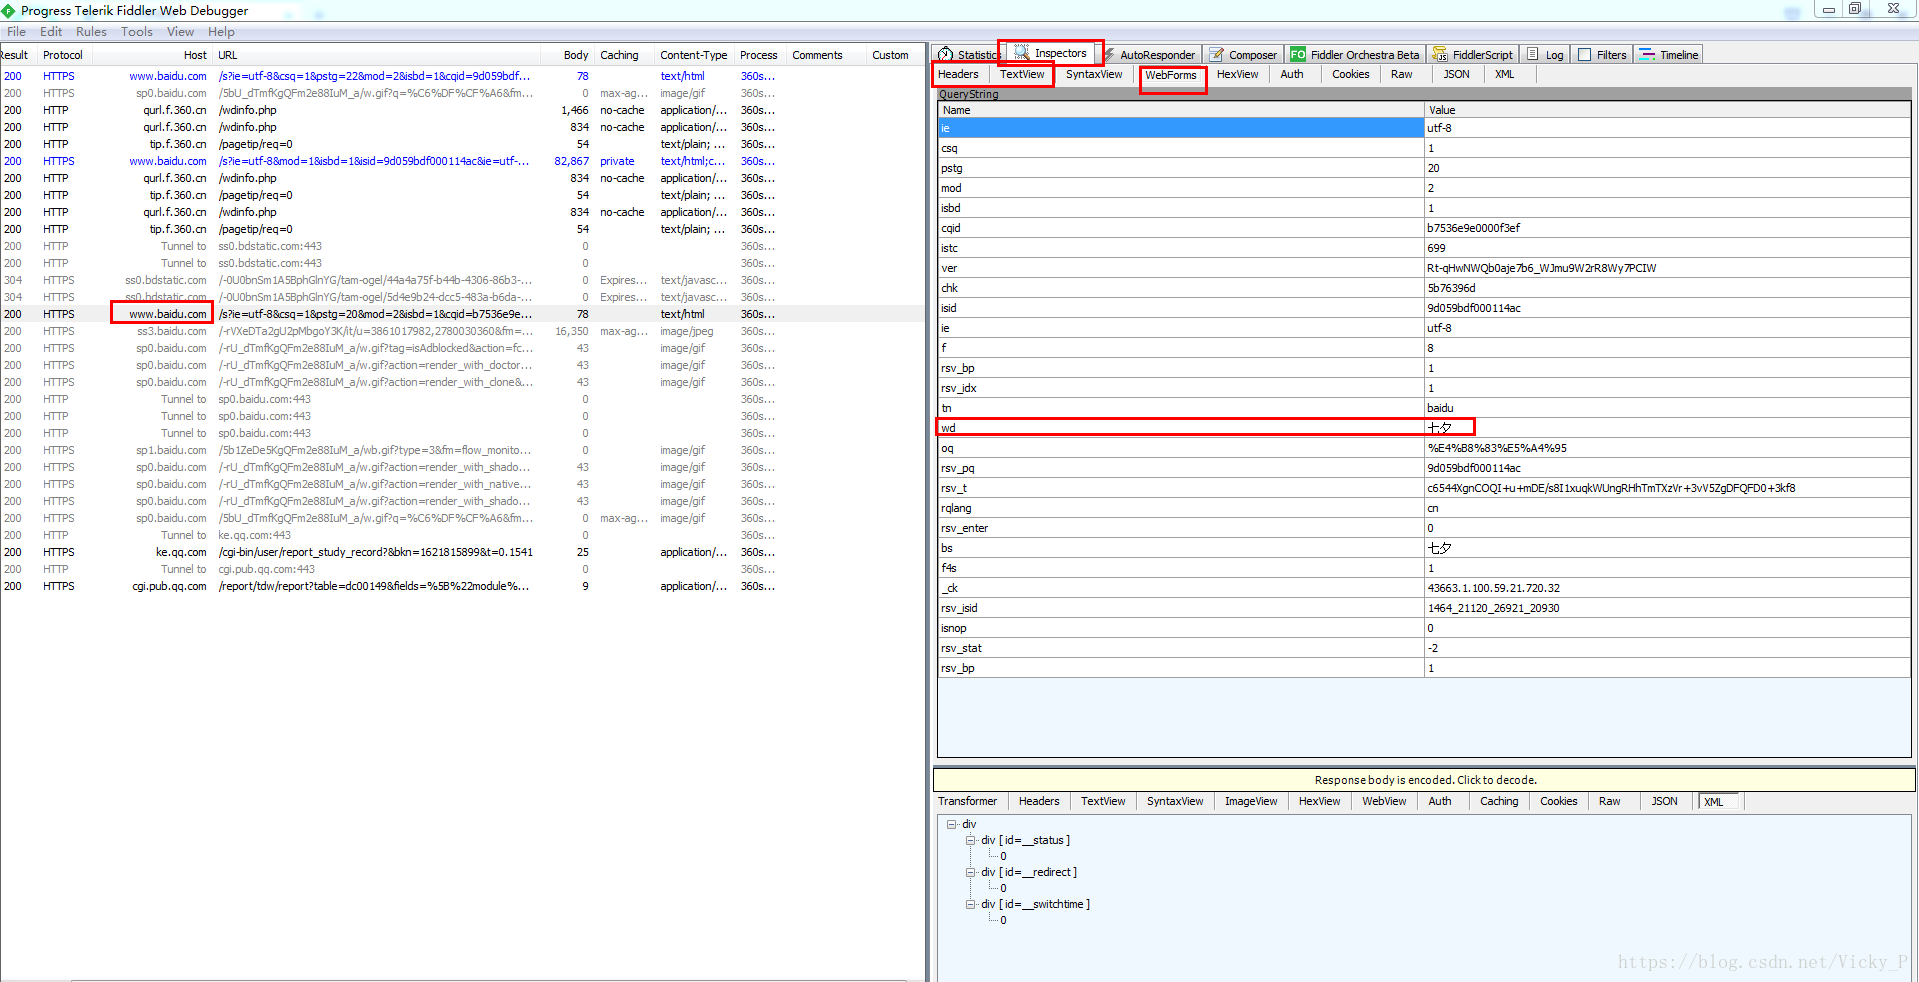Click the 'rsv_isid' value 1464_21120_26921_20930
This screenshot has height=982, width=1919.
[1493, 608]
